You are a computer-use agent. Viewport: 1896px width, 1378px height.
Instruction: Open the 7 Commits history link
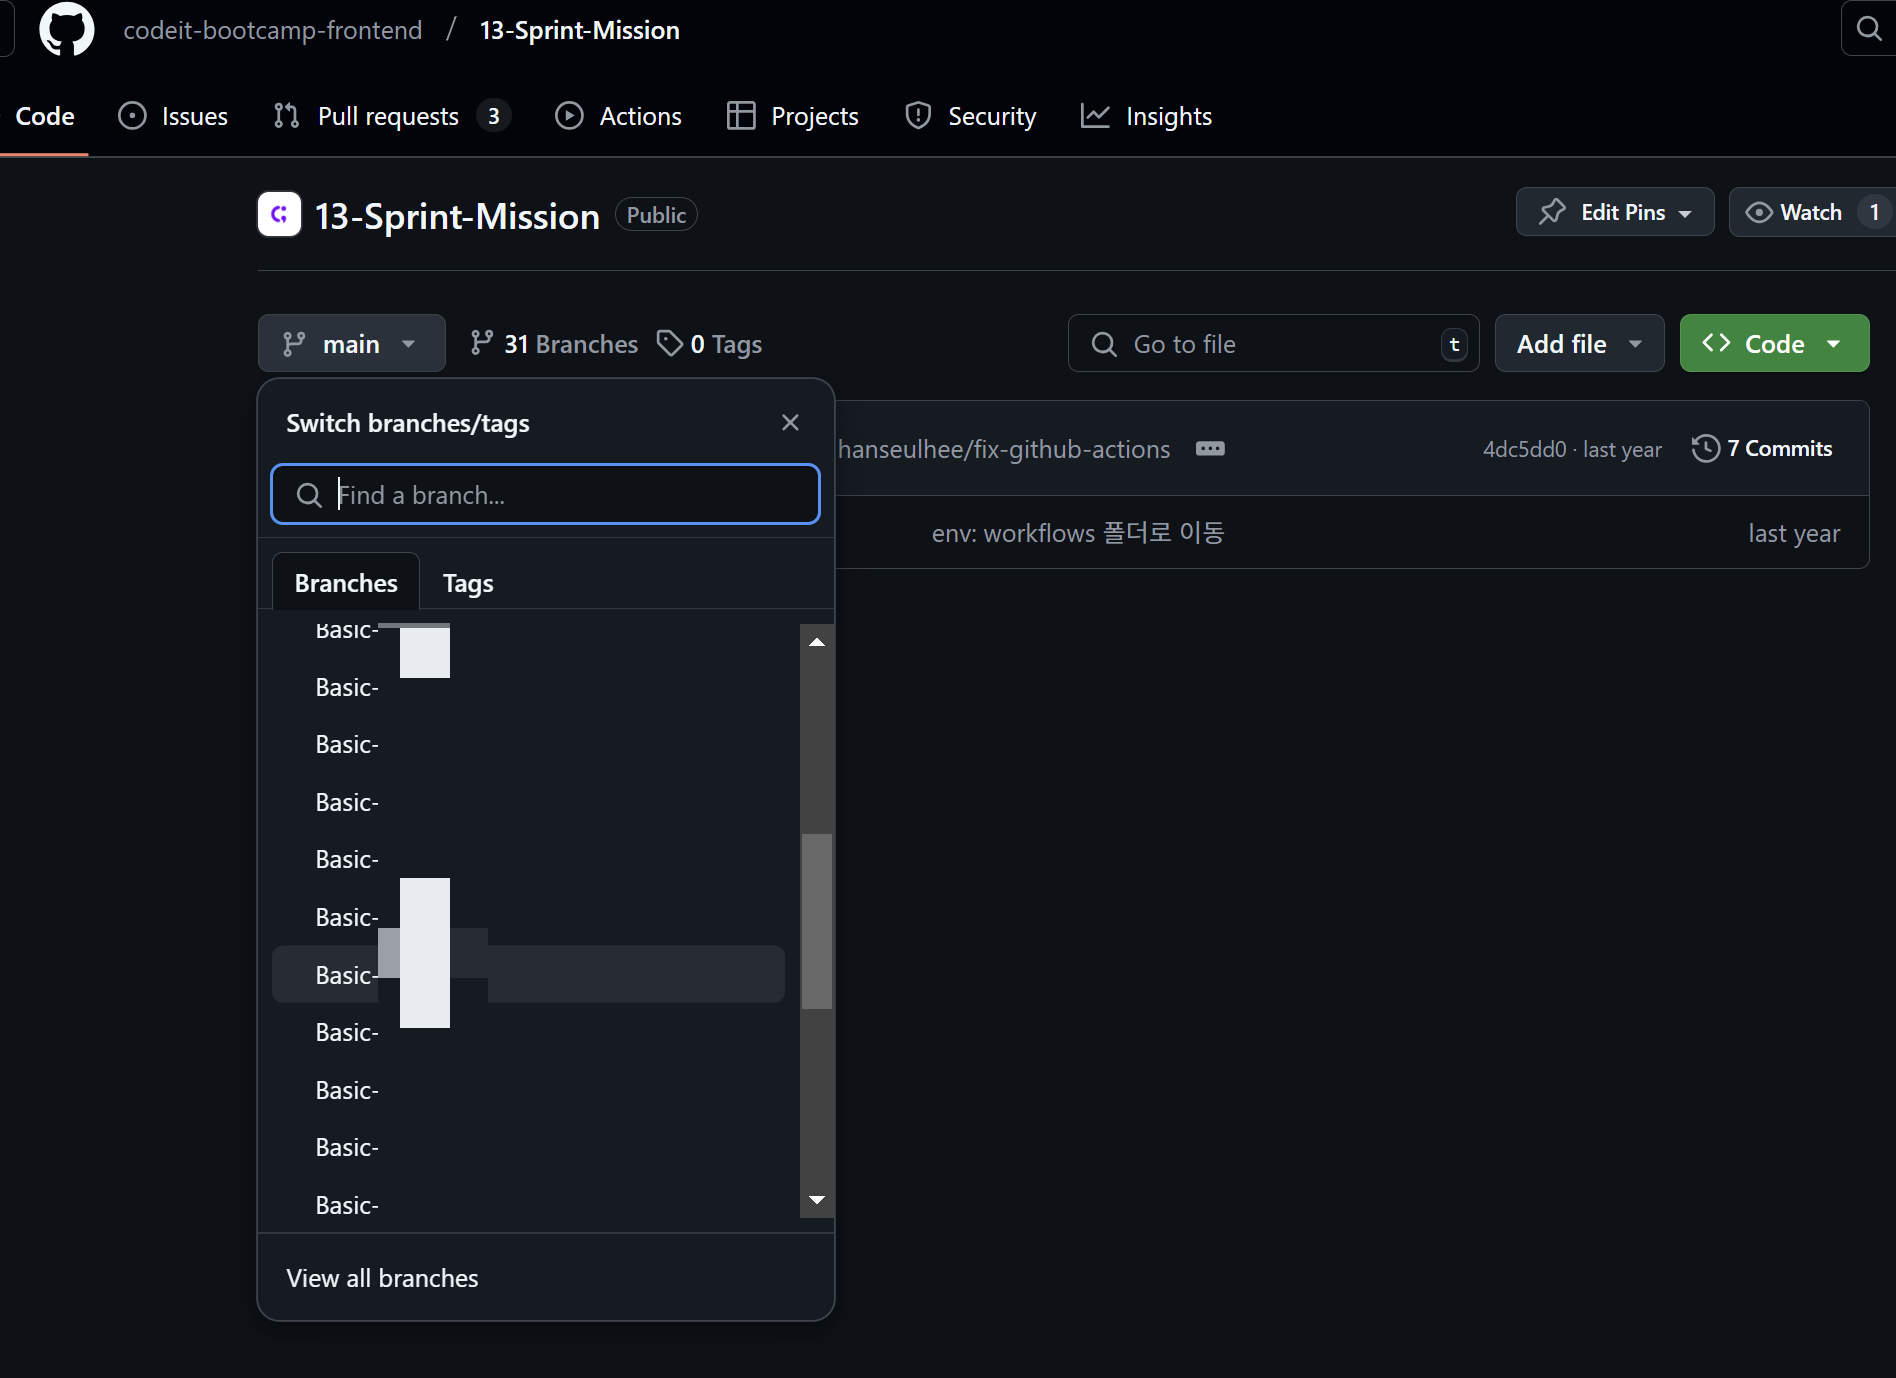coord(1762,448)
